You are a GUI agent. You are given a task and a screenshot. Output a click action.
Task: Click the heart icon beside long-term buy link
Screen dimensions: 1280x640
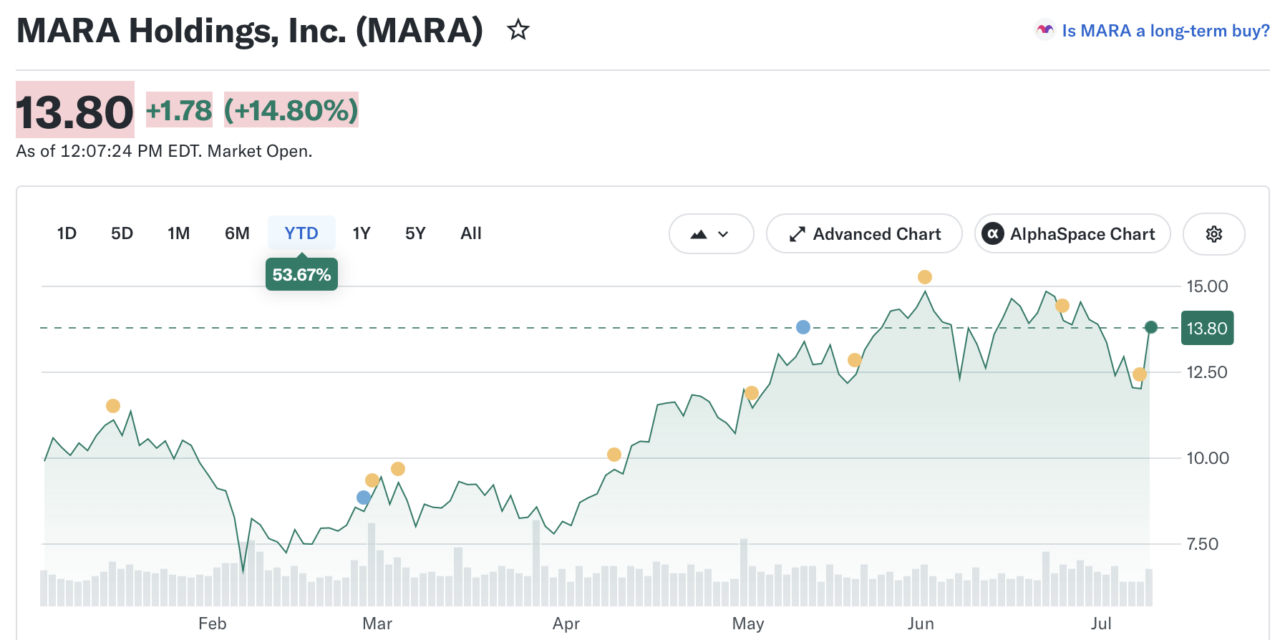pos(1045,31)
